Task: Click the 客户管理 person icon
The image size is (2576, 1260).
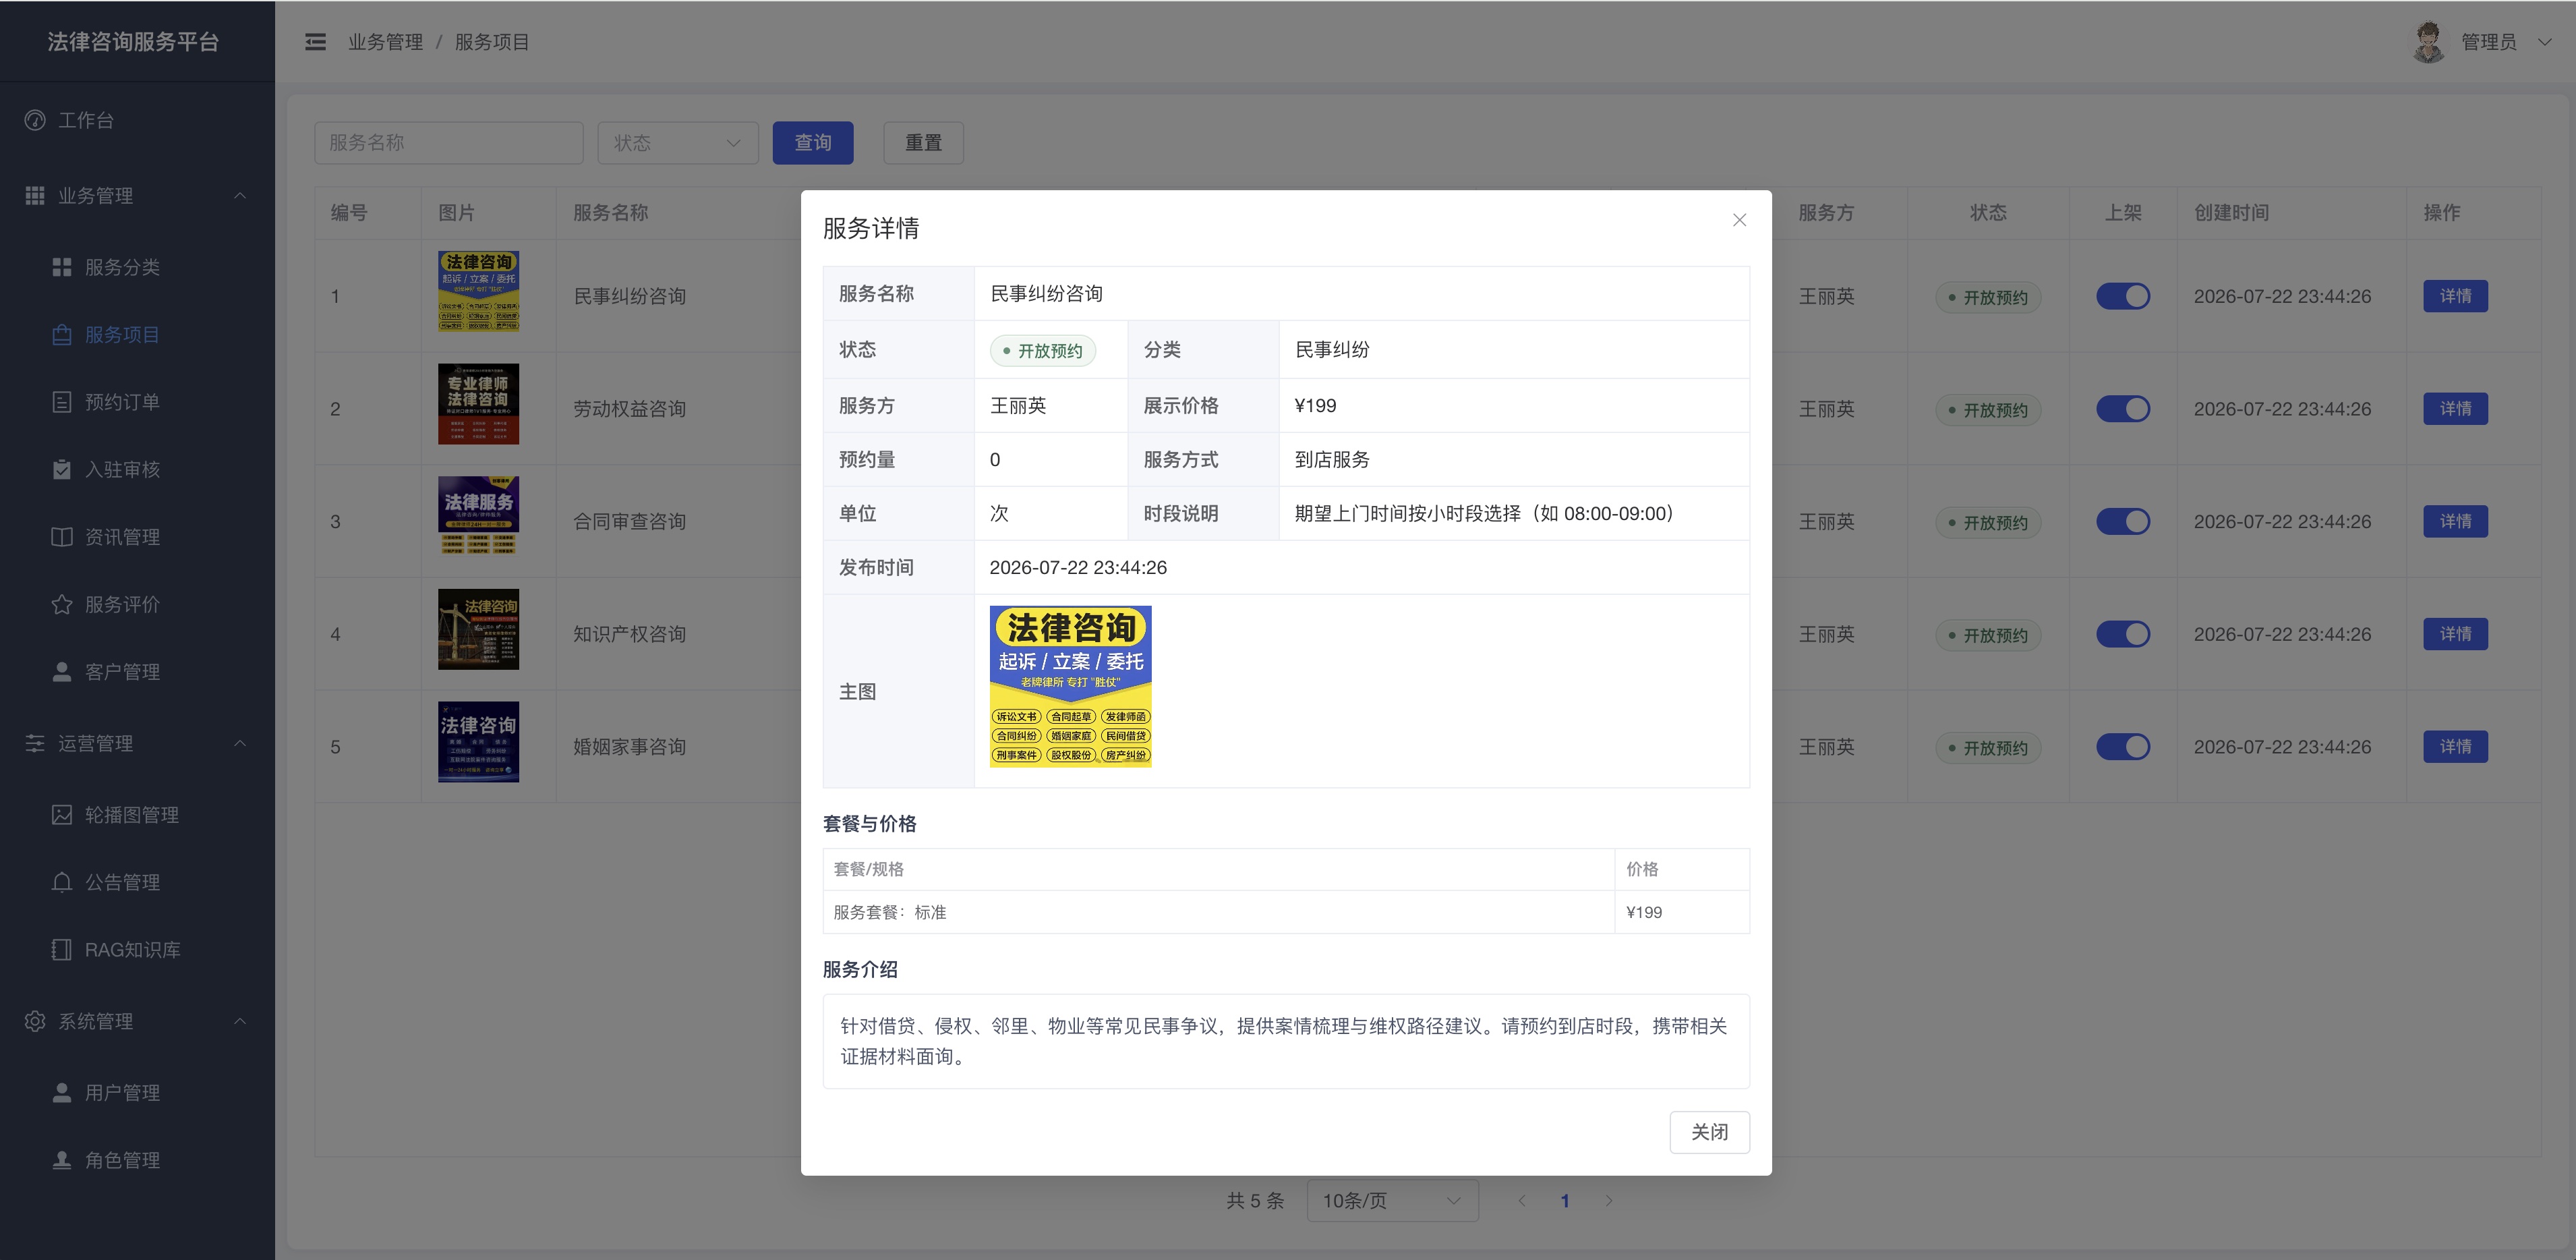Action: (x=62, y=672)
